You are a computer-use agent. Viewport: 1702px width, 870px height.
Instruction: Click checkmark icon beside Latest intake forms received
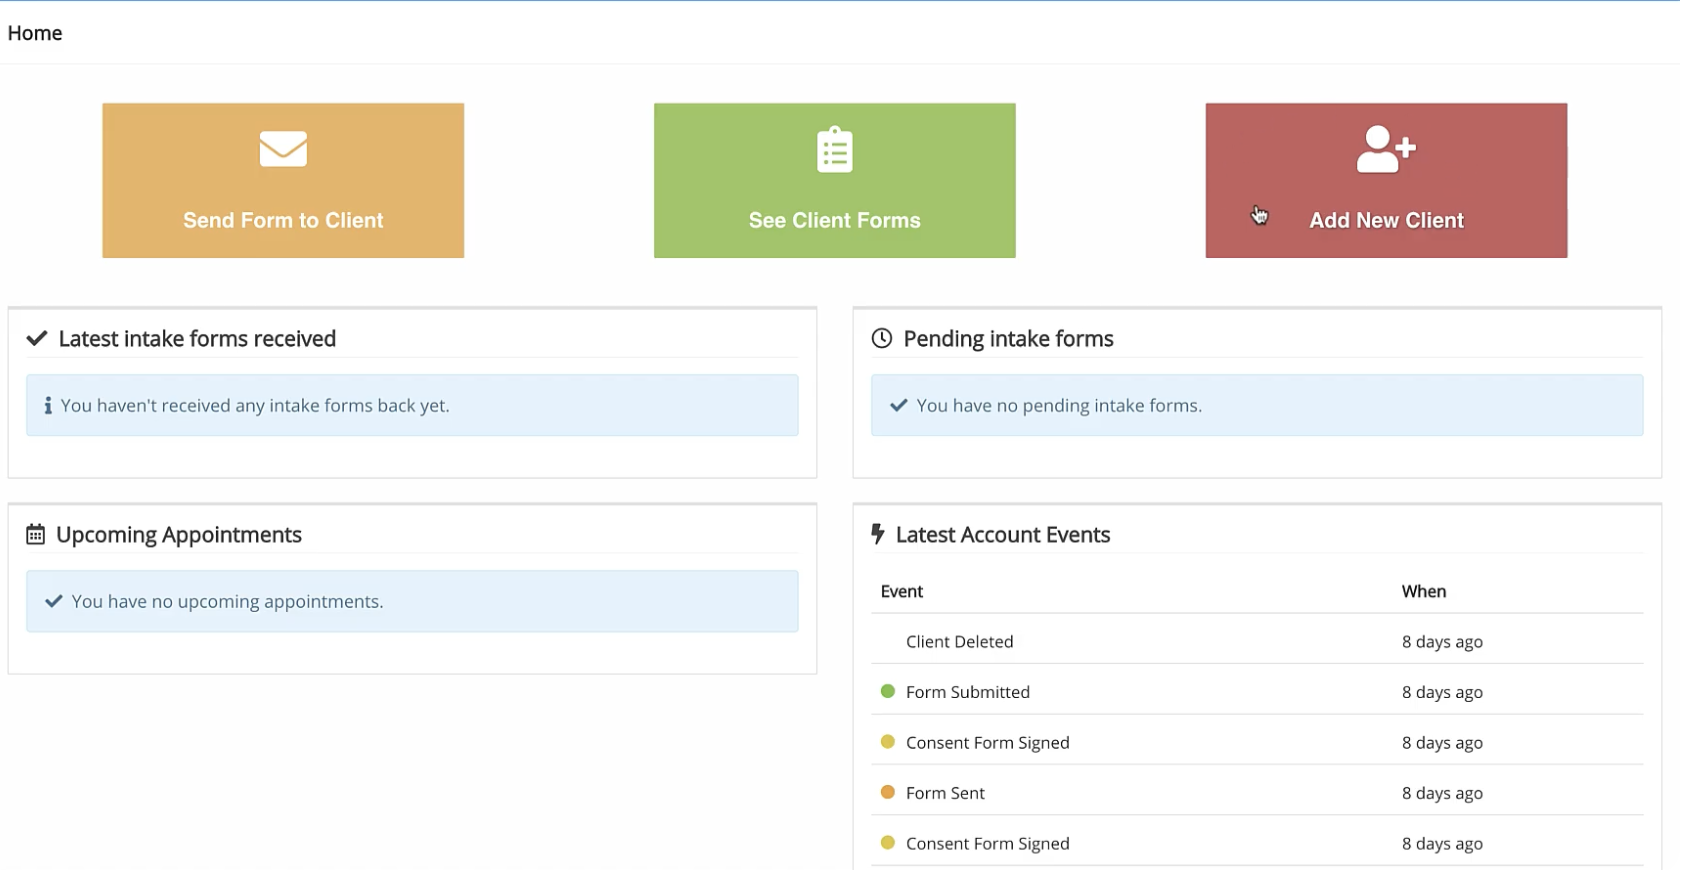(x=37, y=339)
